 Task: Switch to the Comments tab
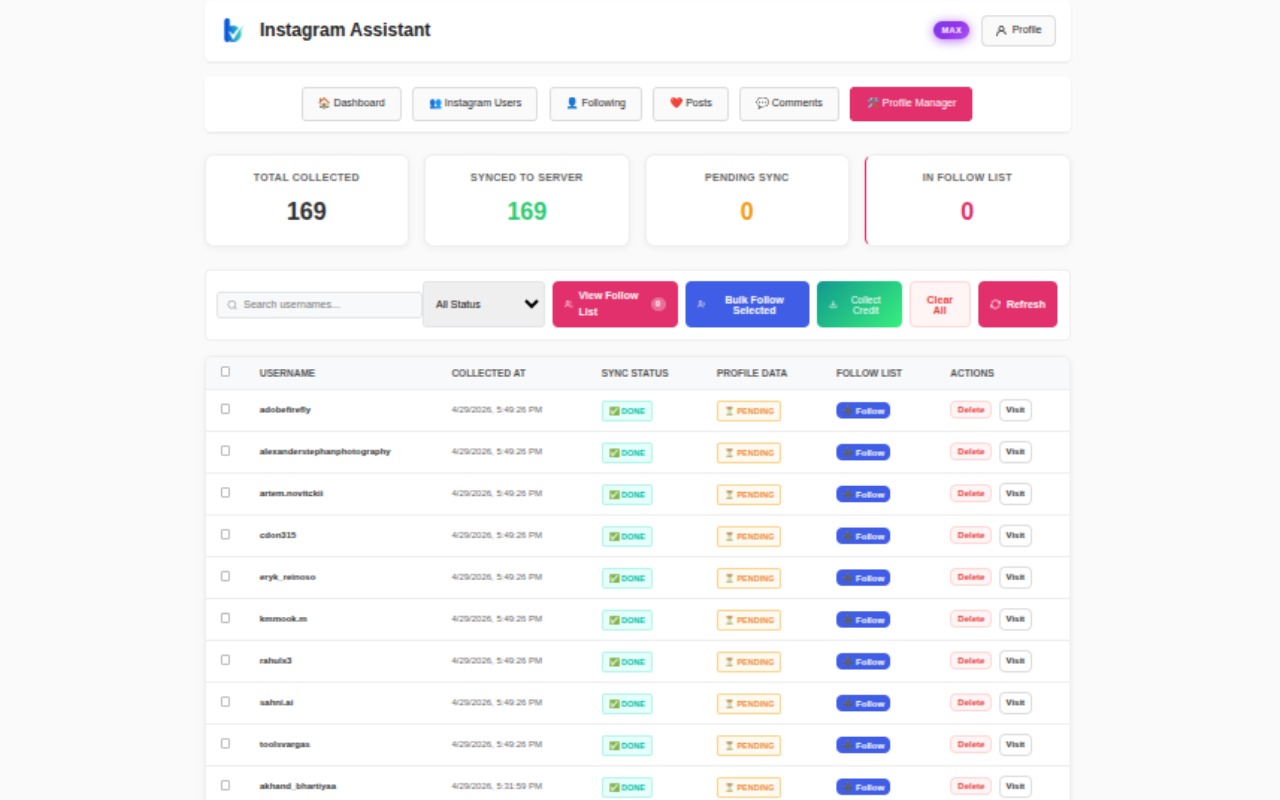pyautogui.click(x=789, y=104)
